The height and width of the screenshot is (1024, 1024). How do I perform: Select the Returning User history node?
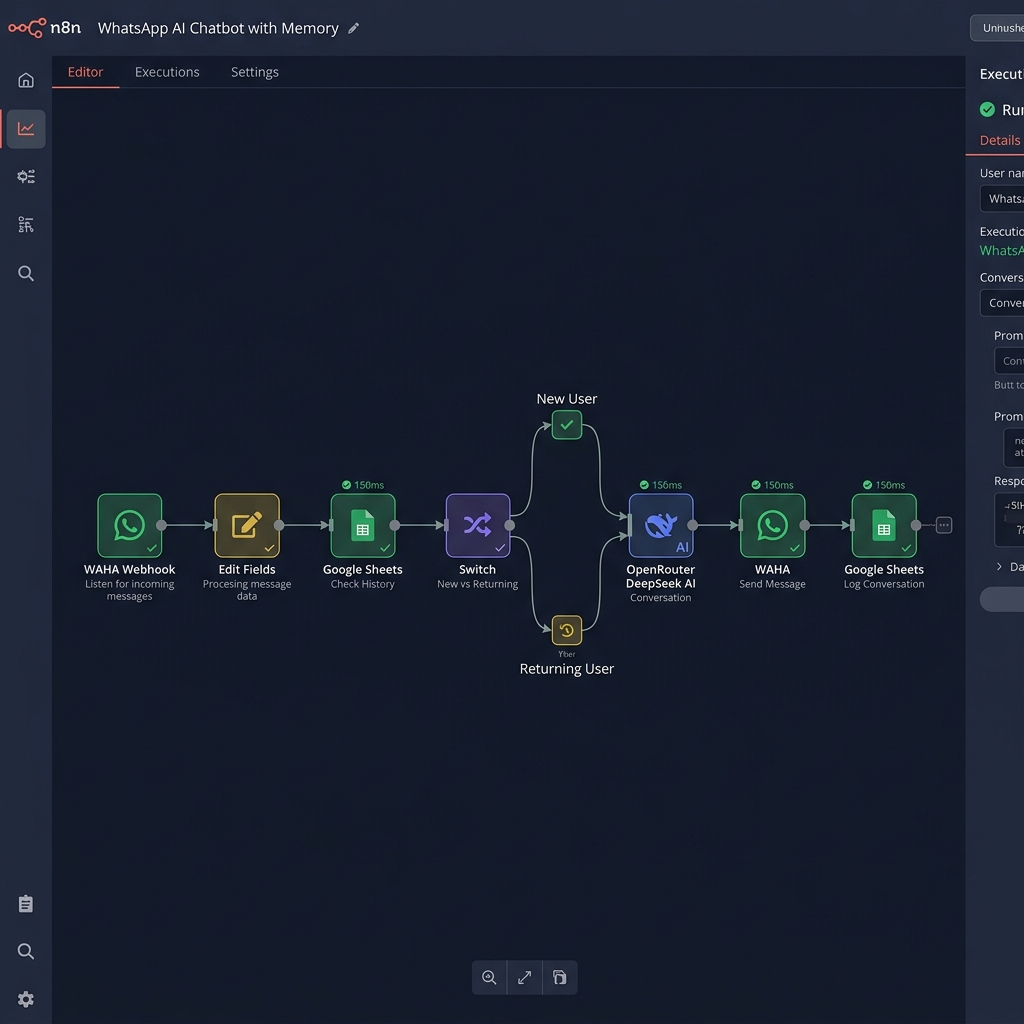click(567, 630)
